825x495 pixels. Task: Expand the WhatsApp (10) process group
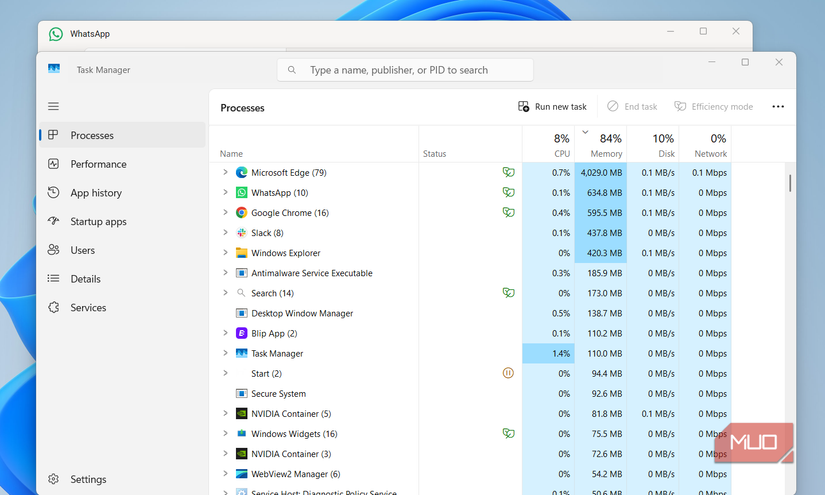click(x=225, y=192)
